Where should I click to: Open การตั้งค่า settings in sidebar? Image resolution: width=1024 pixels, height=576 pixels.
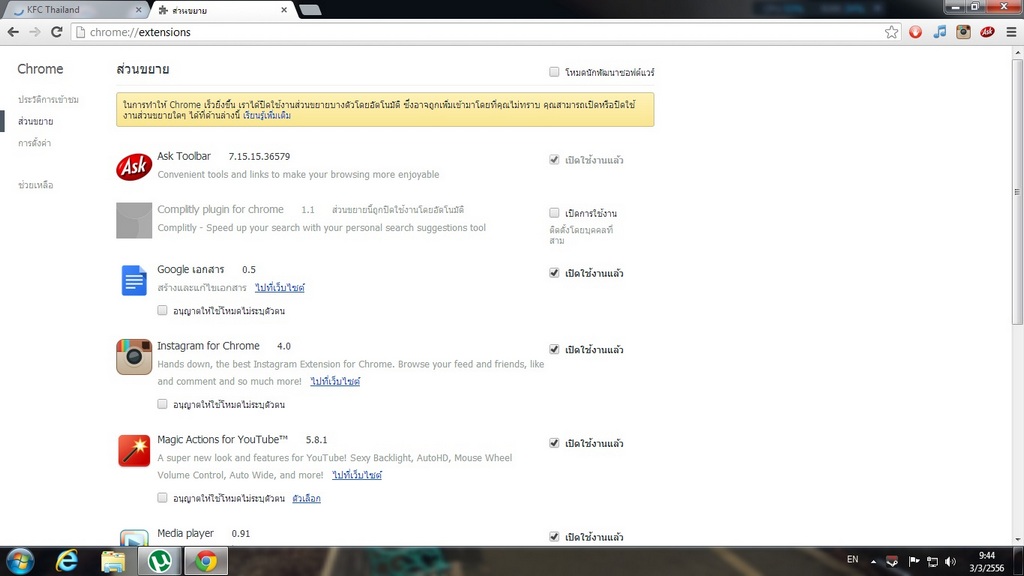click(34, 143)
